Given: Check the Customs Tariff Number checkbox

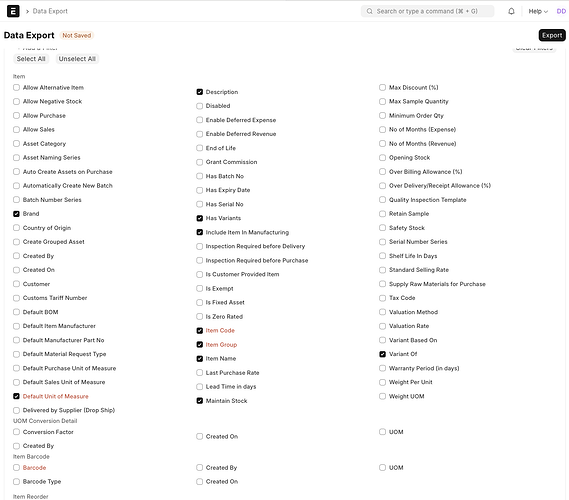Looking at the screenshot, I should (16, 298).
